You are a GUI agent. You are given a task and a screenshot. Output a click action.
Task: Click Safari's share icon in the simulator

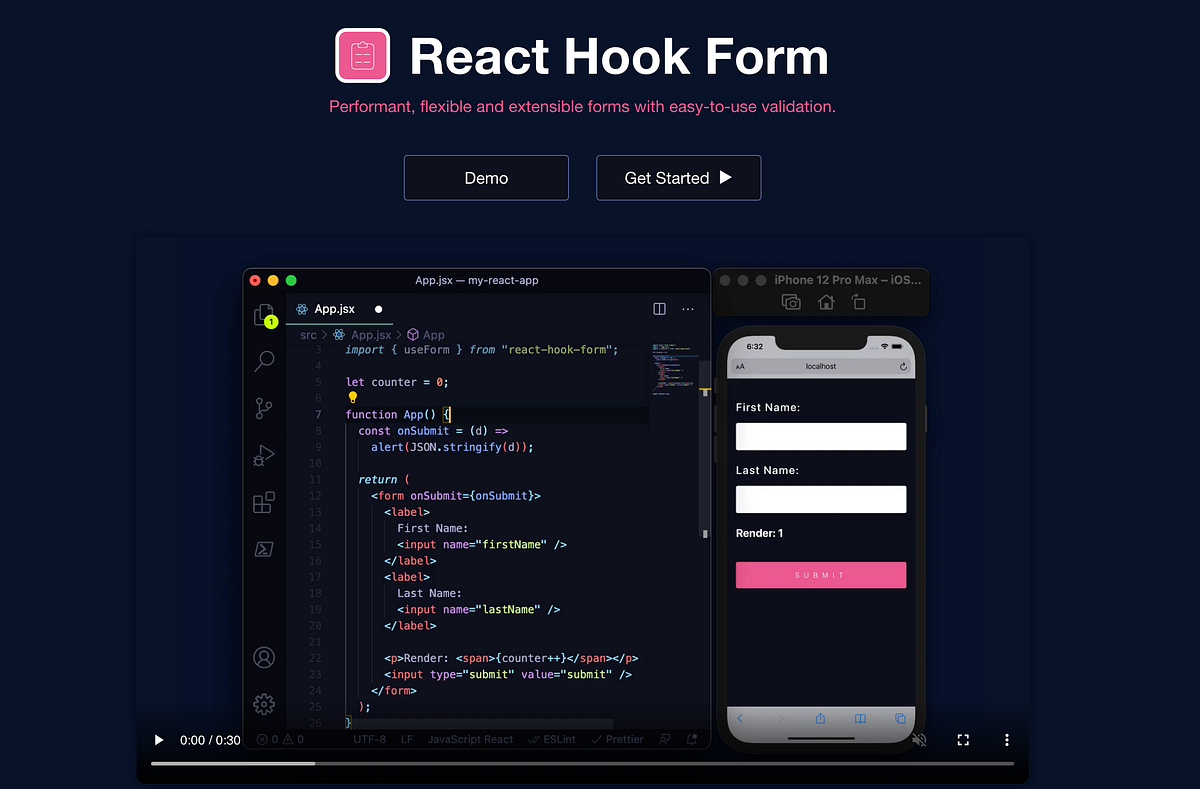pos(821,718)
